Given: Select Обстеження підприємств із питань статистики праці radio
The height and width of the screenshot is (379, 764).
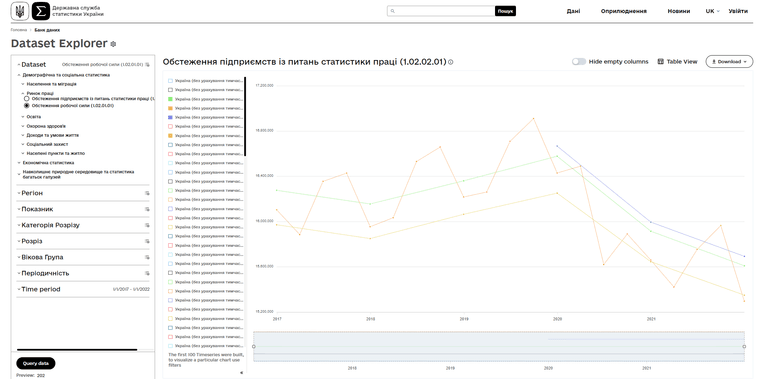Looking at the screenshot, I should [27, 99].
